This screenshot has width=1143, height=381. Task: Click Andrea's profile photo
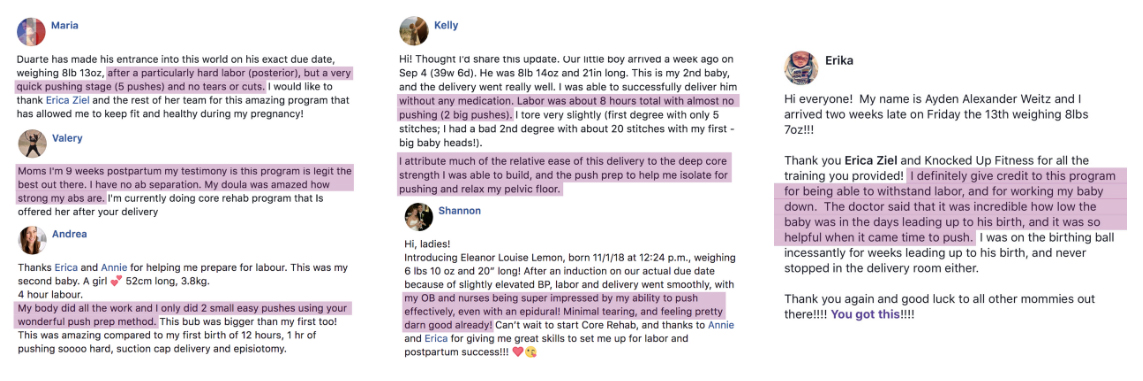click(31, 240)
